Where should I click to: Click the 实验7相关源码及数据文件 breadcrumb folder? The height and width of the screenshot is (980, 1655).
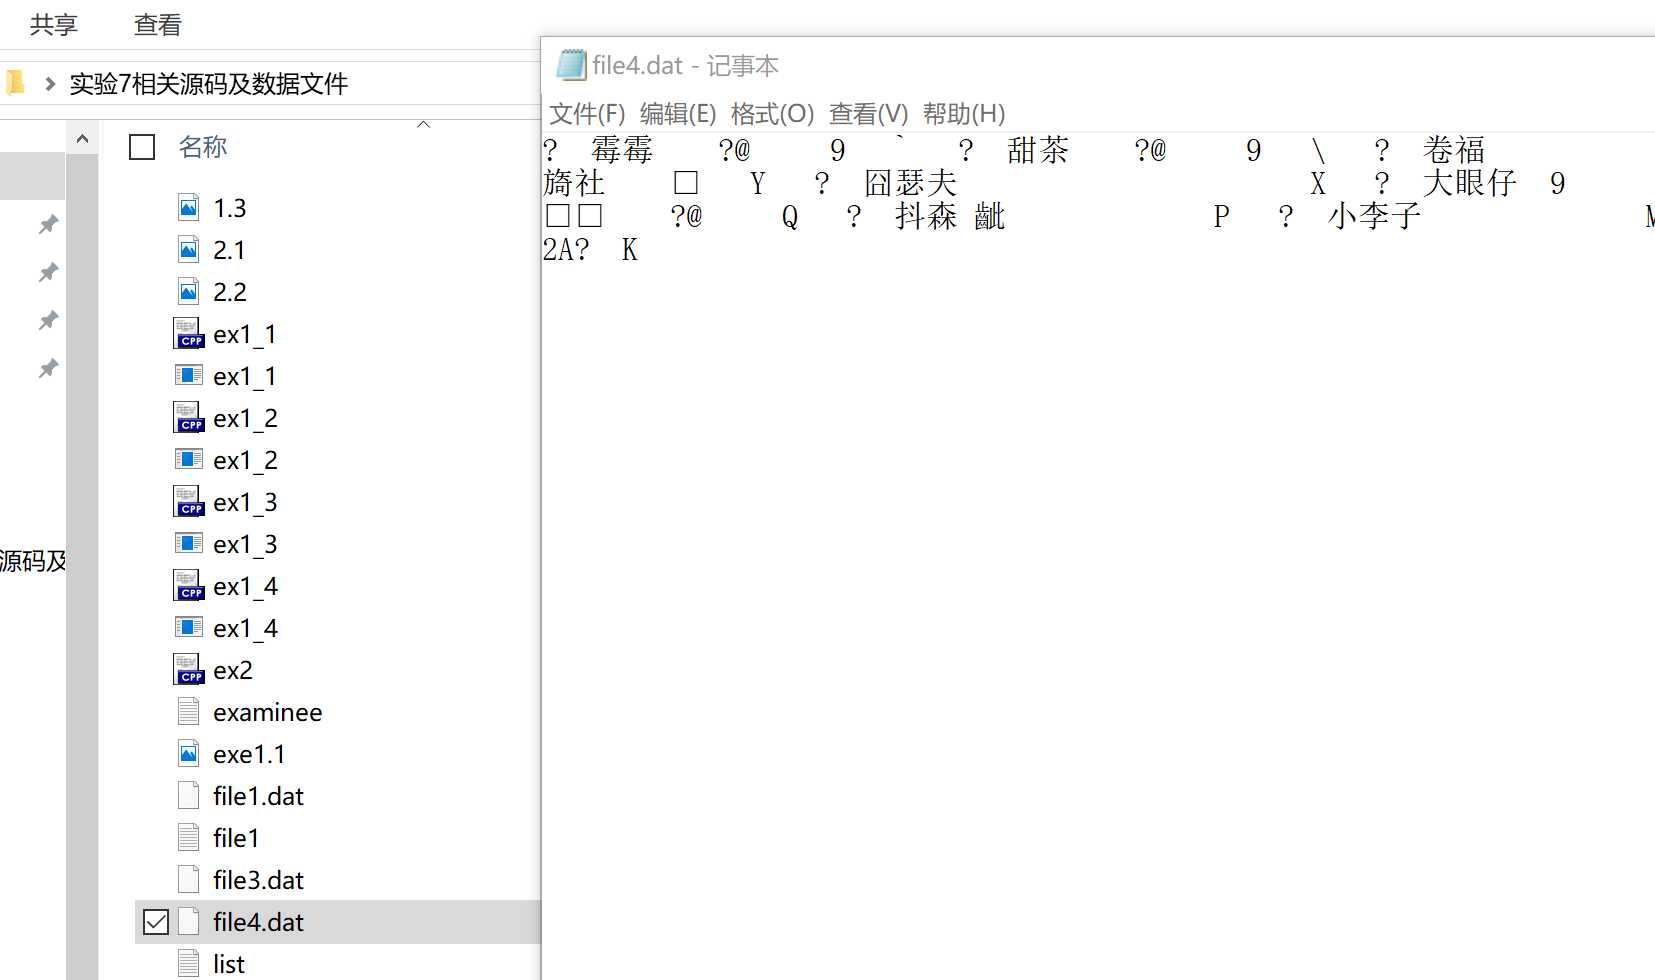(208, 84)
